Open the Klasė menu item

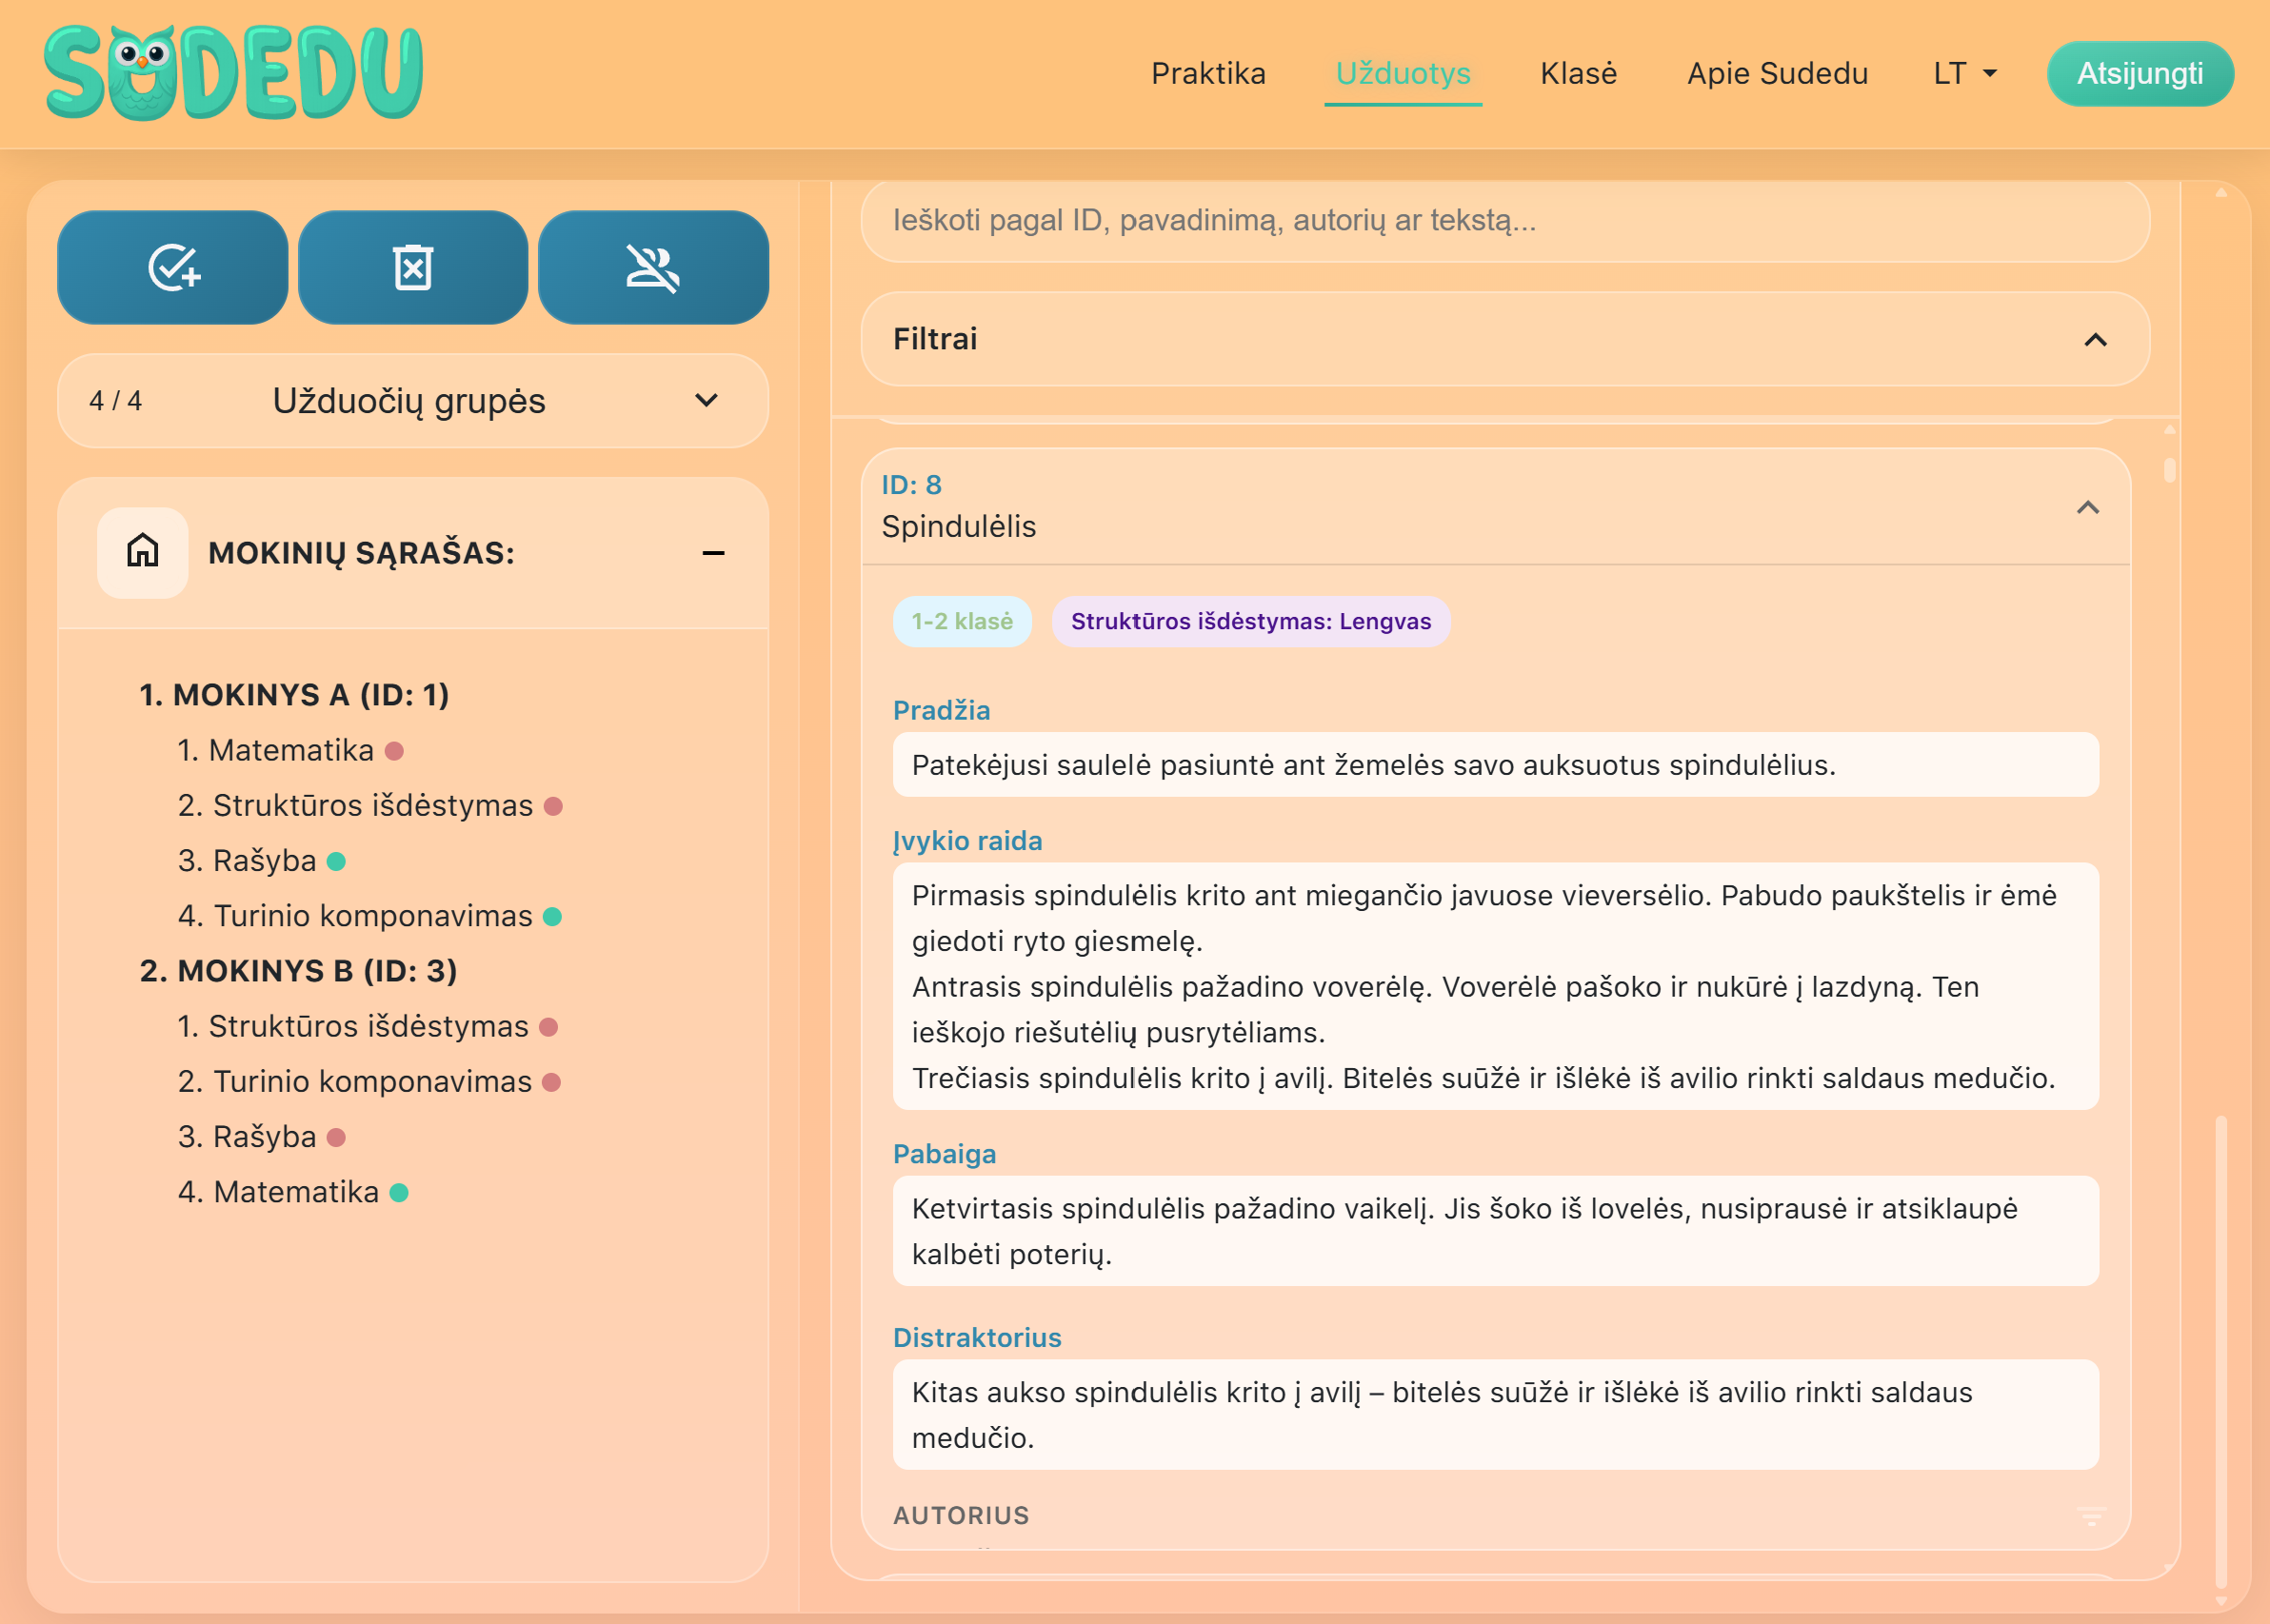tap(1578, 74)
